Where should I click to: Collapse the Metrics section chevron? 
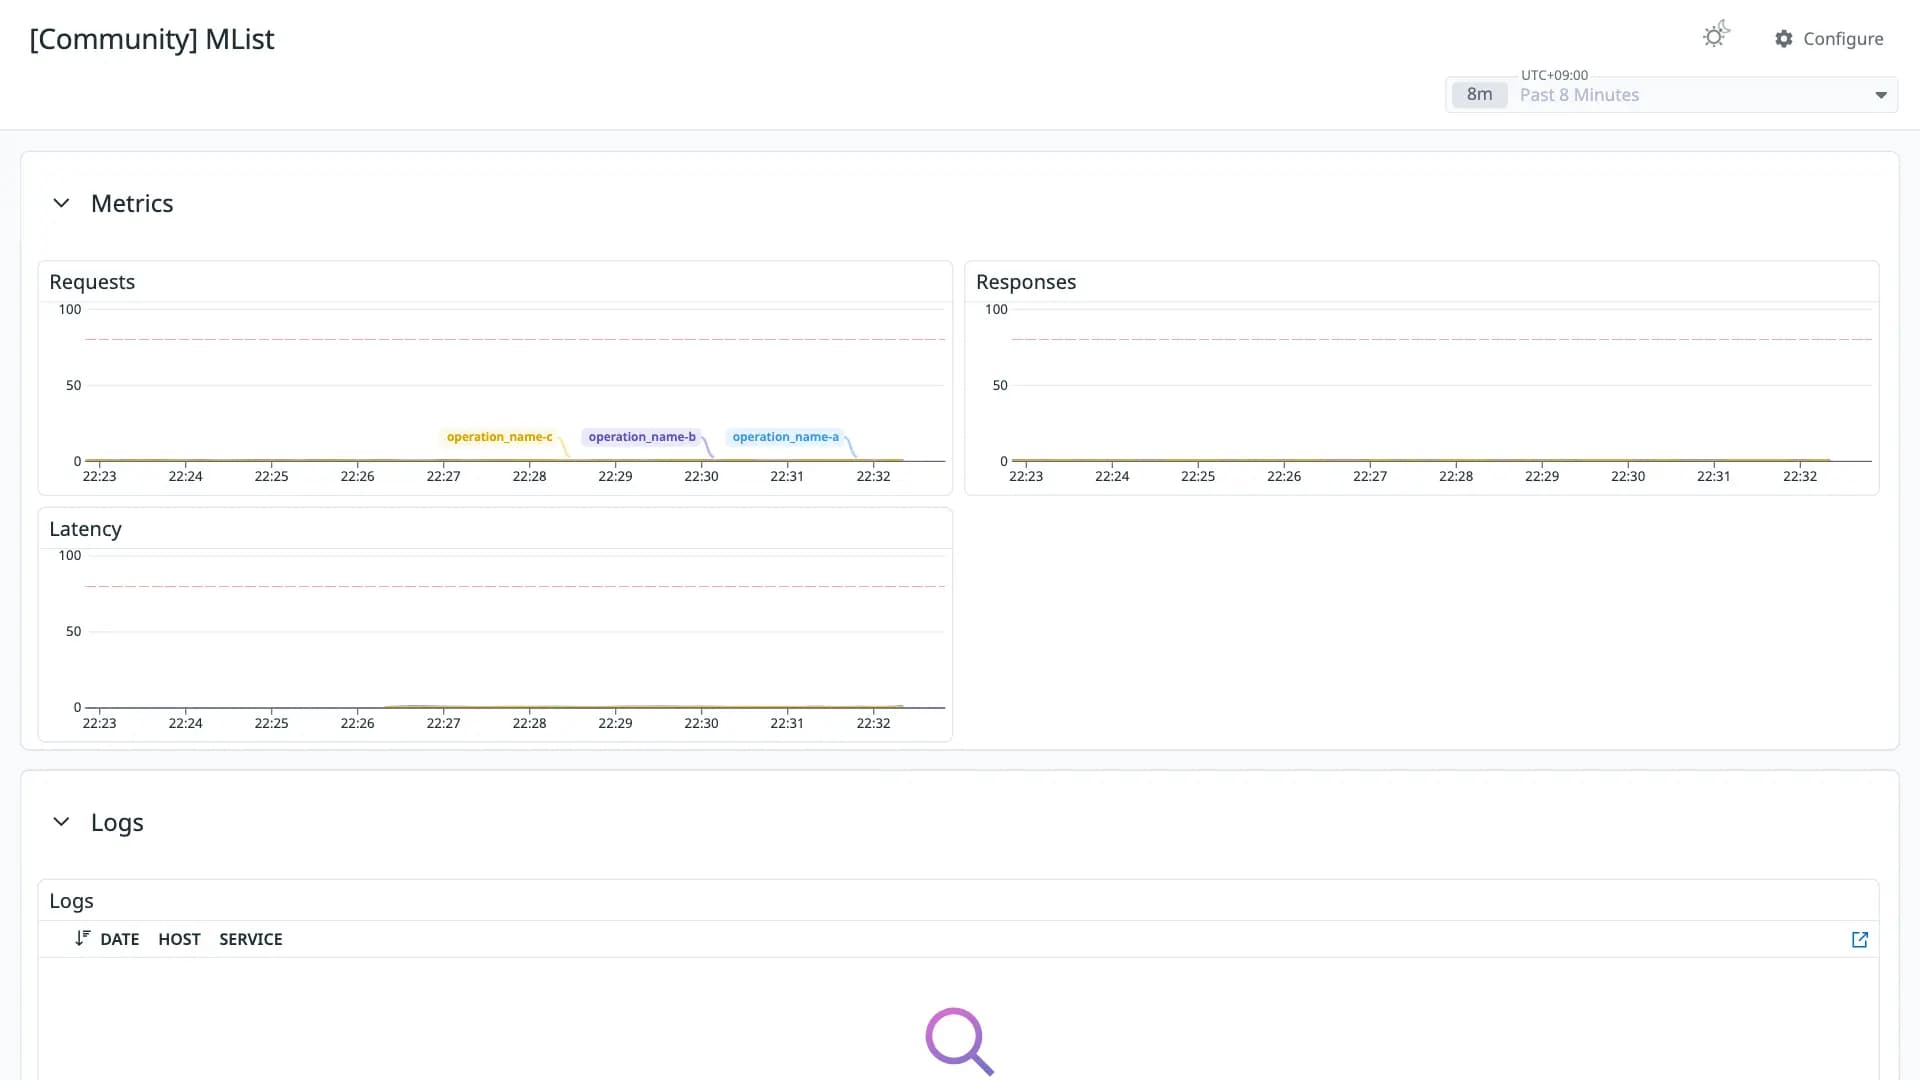61,203
